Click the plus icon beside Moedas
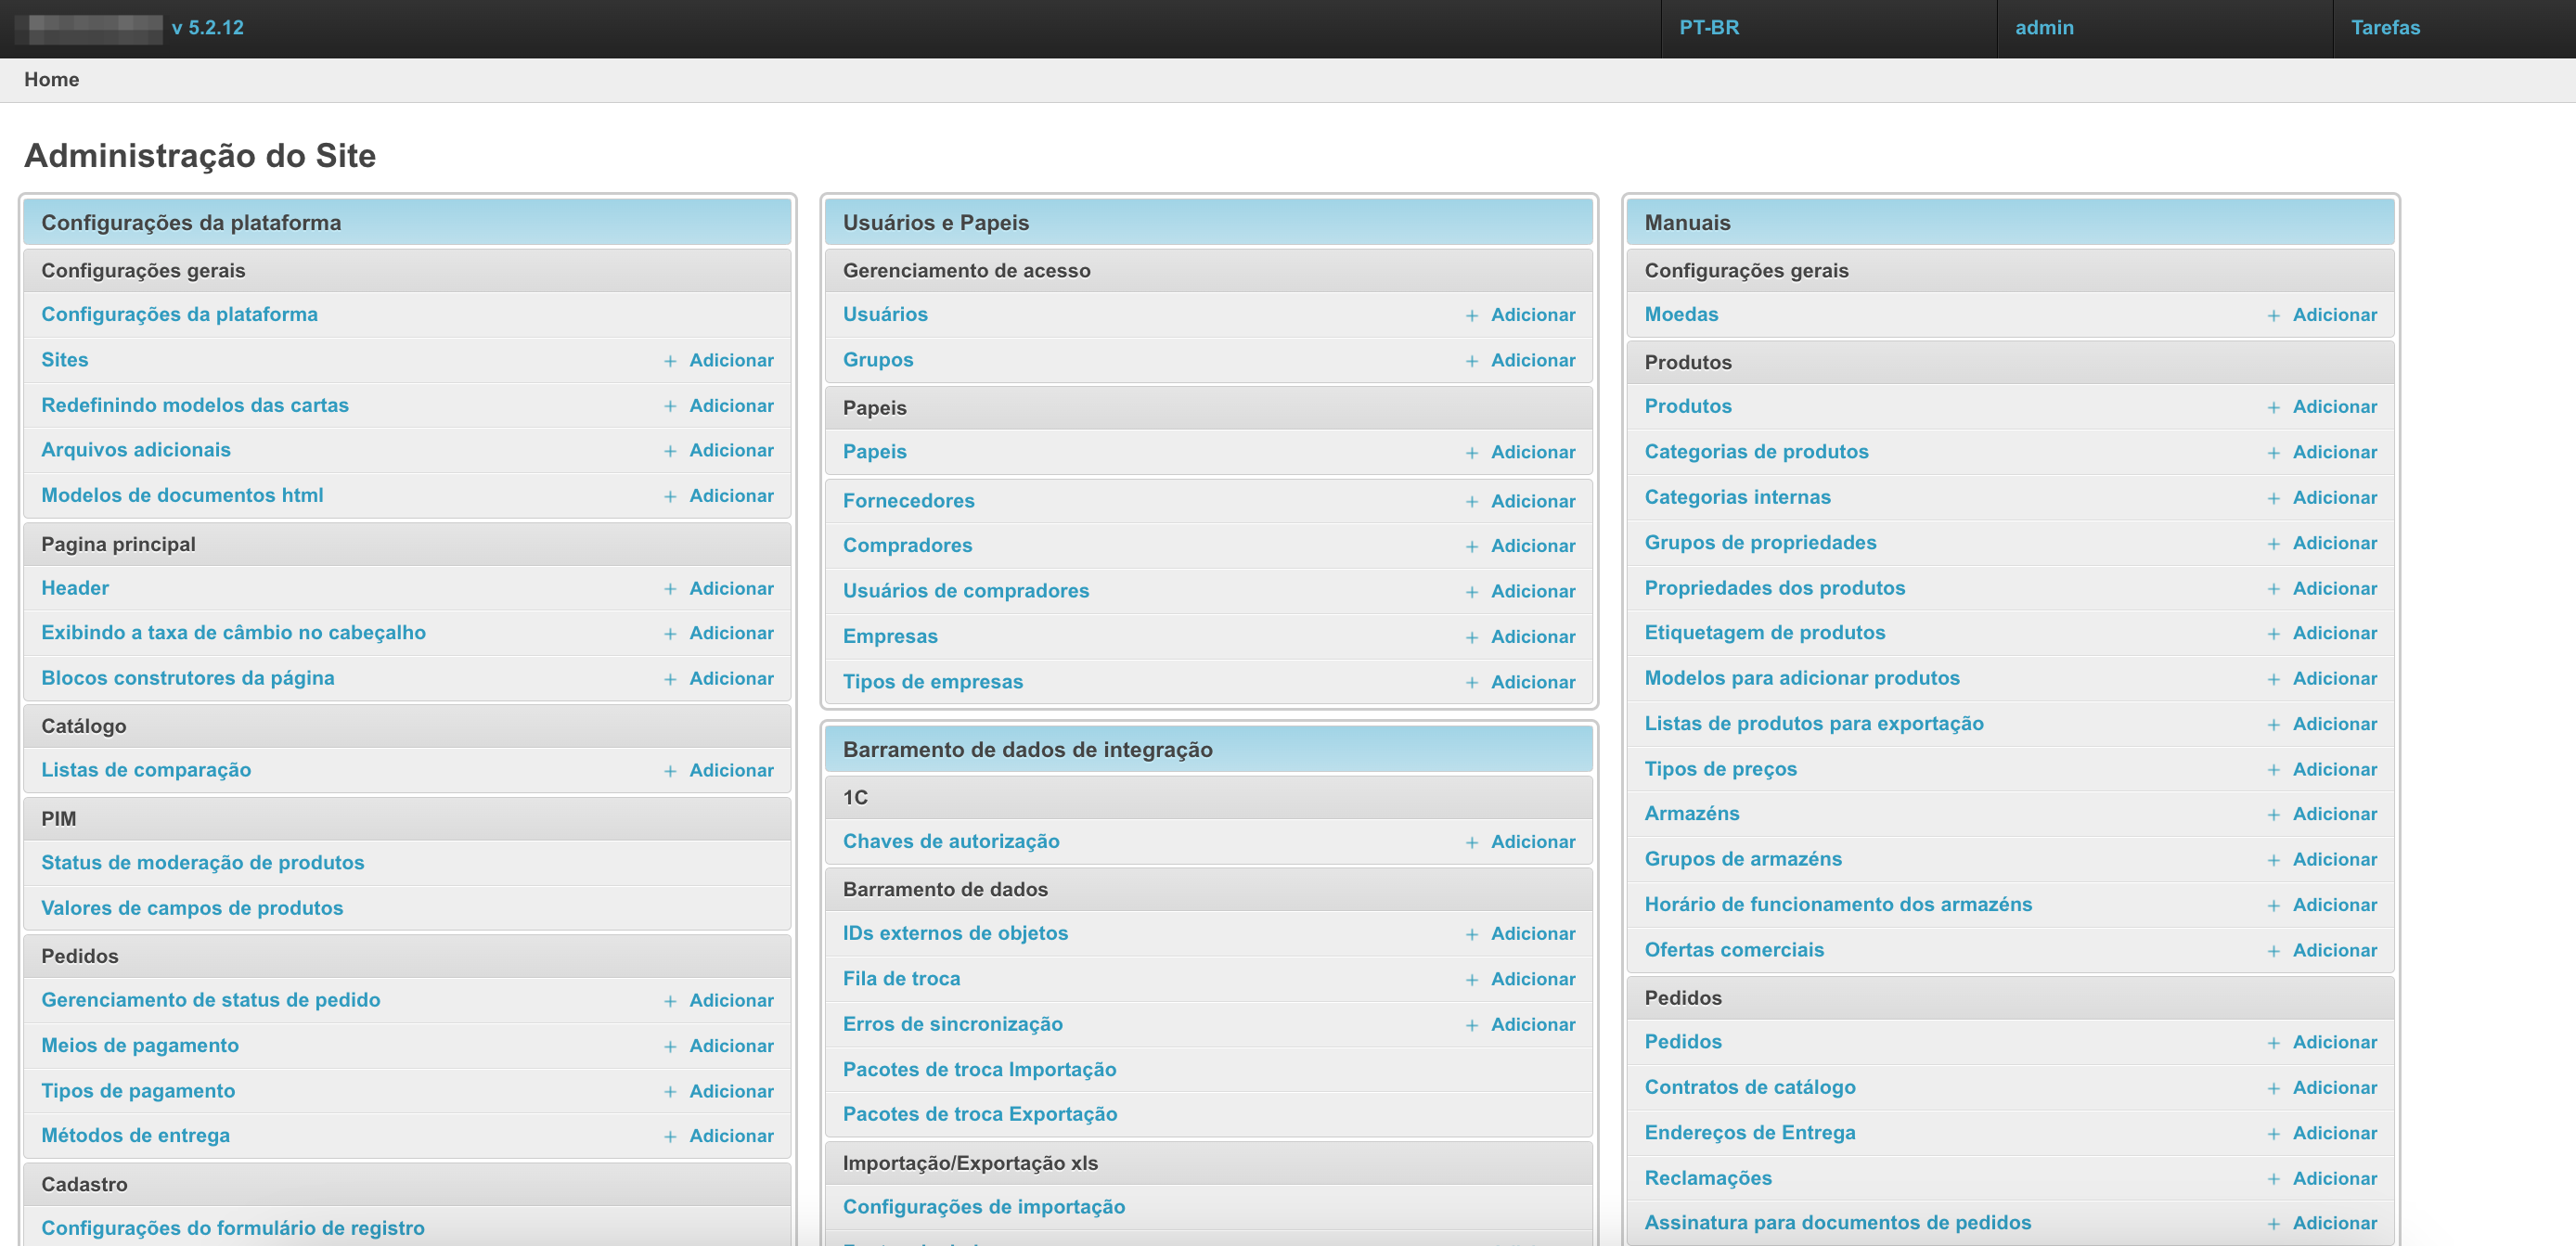This screenshot has height=1246, width=2576. pyautogui.click(x=2273, y=316)
